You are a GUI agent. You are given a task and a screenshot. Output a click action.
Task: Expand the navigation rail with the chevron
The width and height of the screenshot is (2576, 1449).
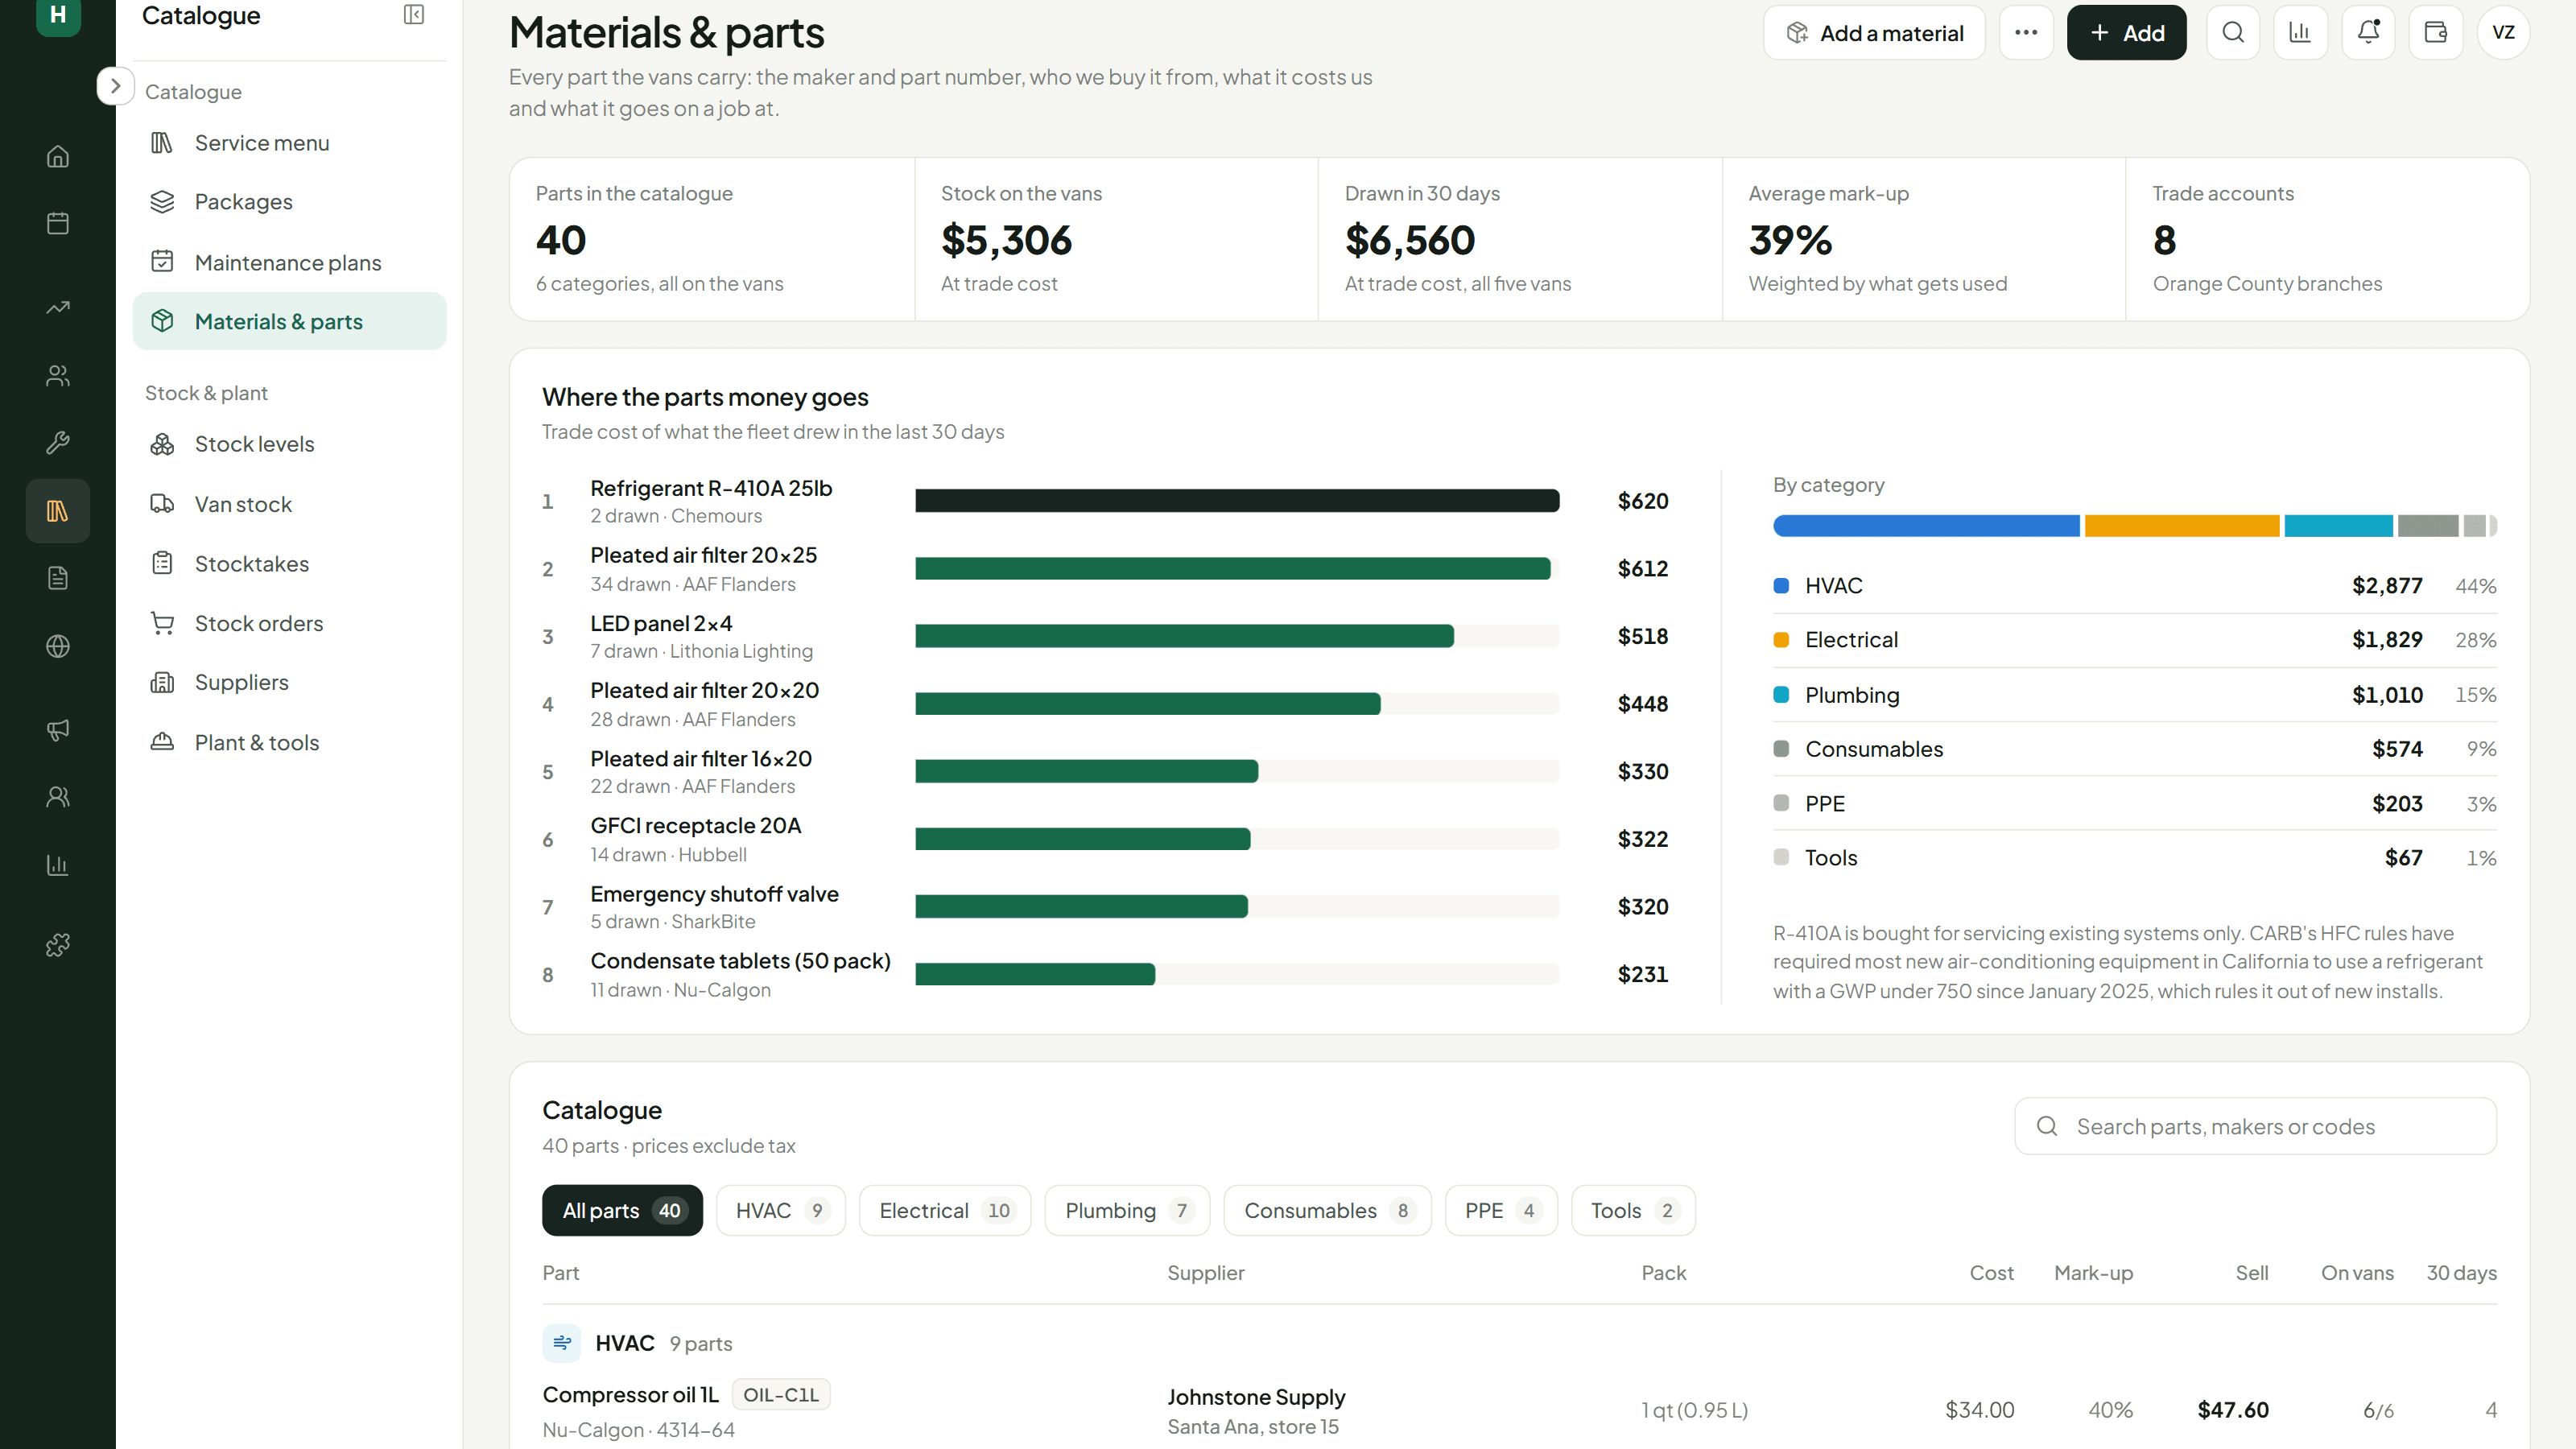pos(115,86)
